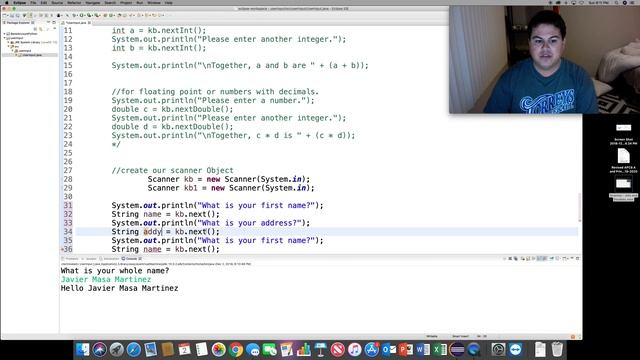Select UserInput.java in Package Explorer tree
This screenshot has width=640, height=360.
(x=31, y=55)
